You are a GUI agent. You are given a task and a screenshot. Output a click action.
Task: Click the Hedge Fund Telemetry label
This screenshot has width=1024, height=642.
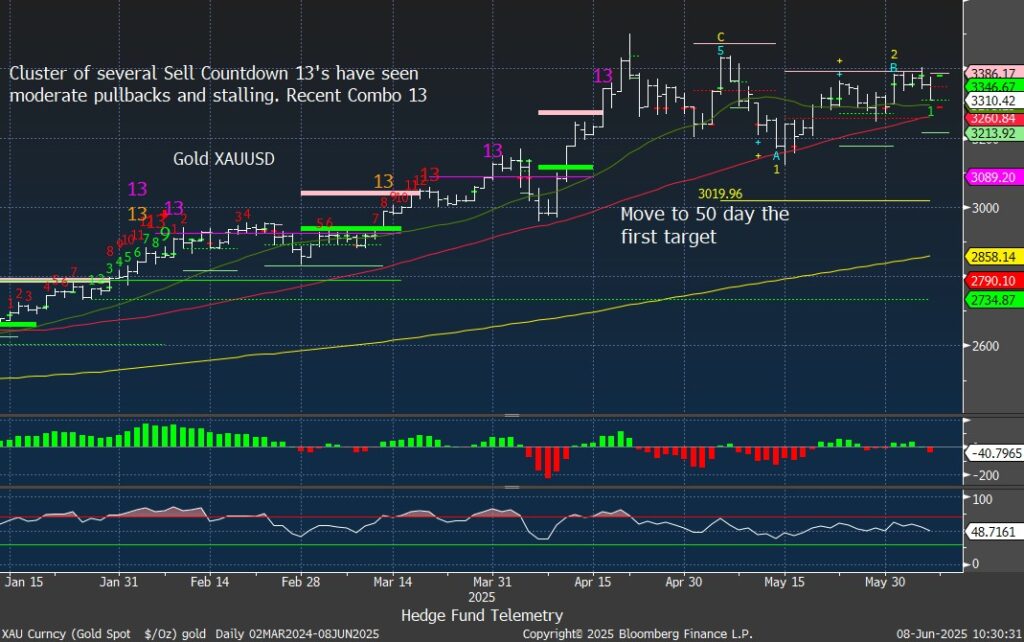[482, 615]
